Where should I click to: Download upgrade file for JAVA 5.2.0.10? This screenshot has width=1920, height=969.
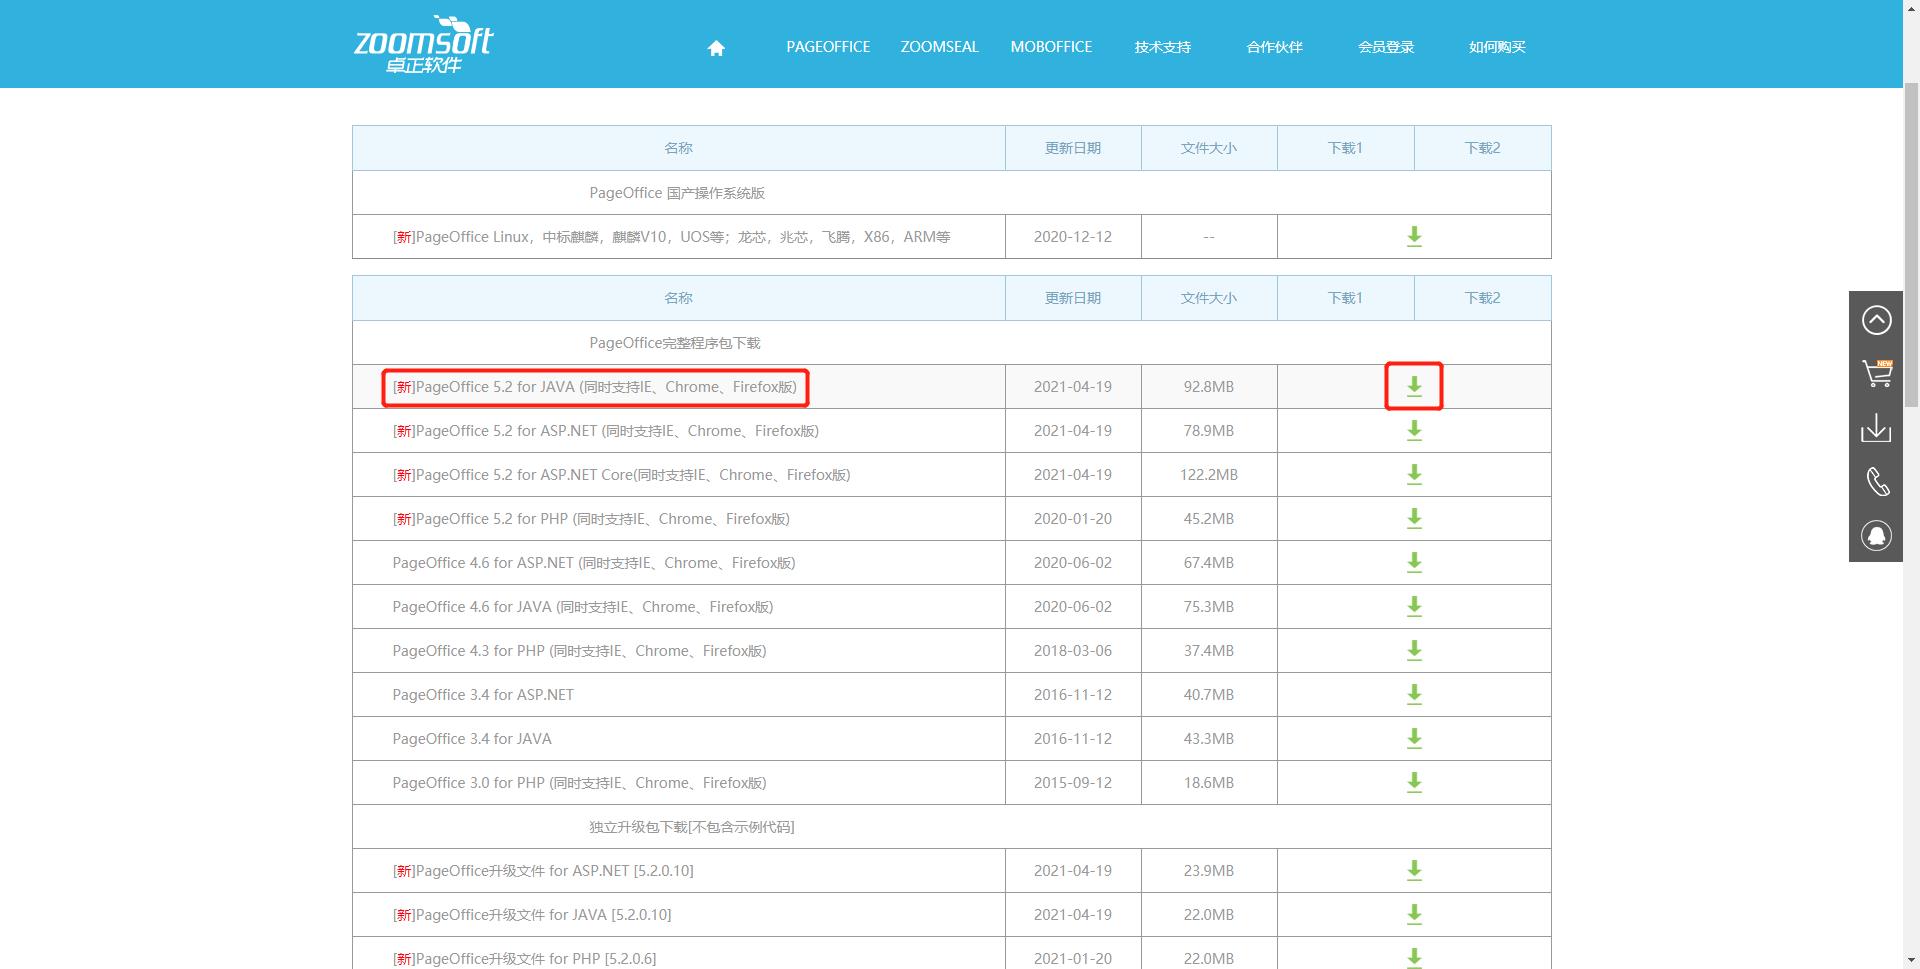point(1414,915)
